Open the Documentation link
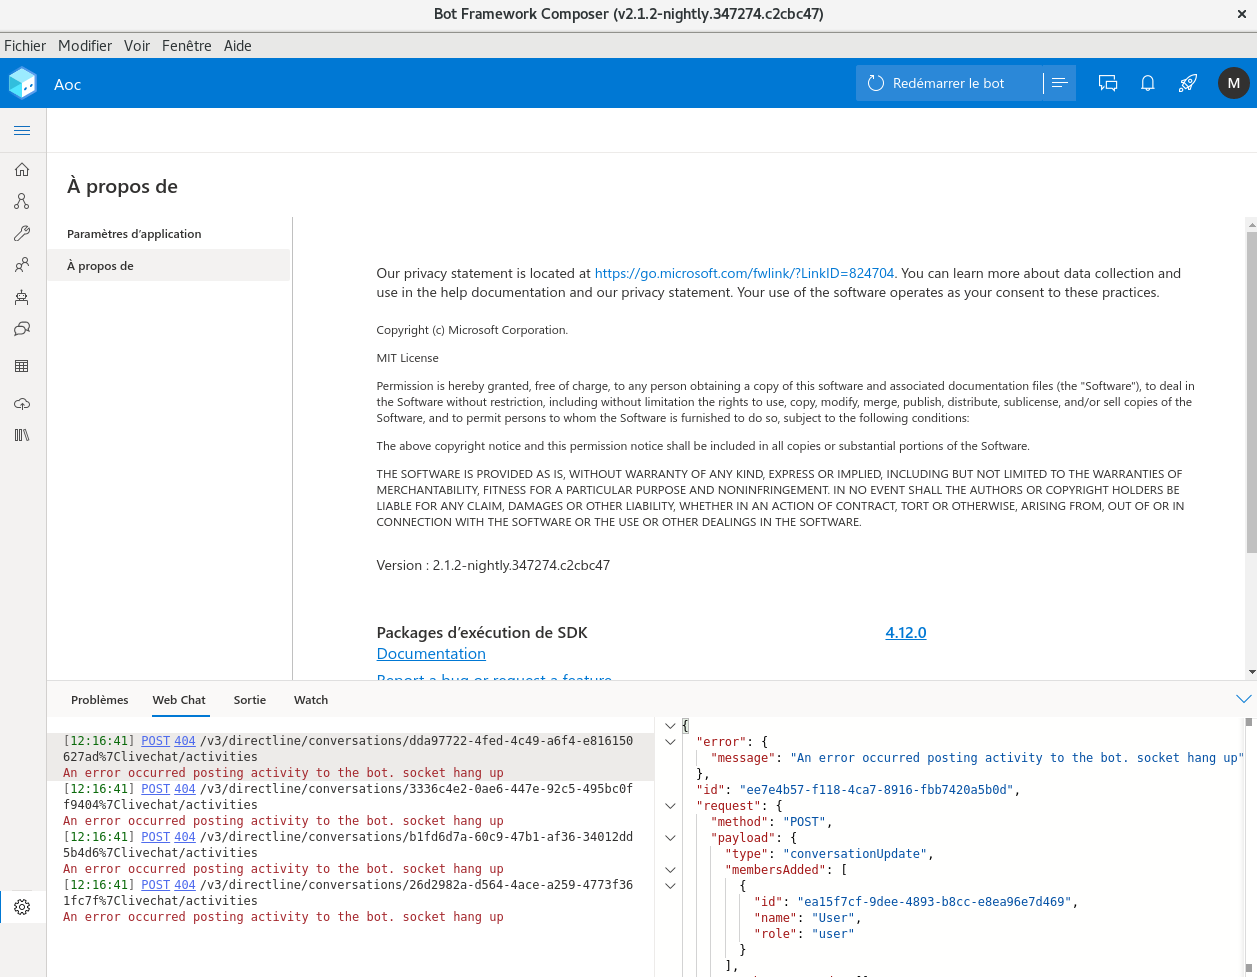 click(x=431, y=653)
